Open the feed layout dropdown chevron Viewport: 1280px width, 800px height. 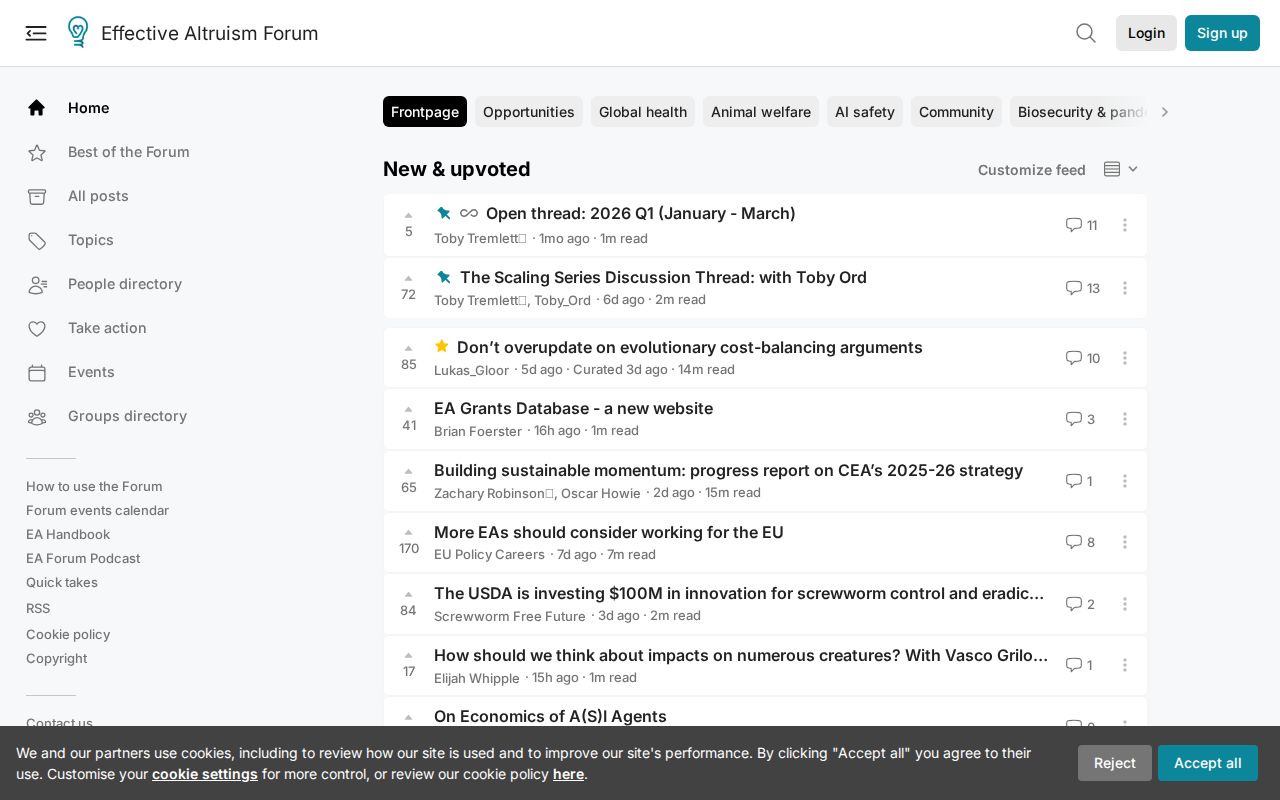[1133, 169]
